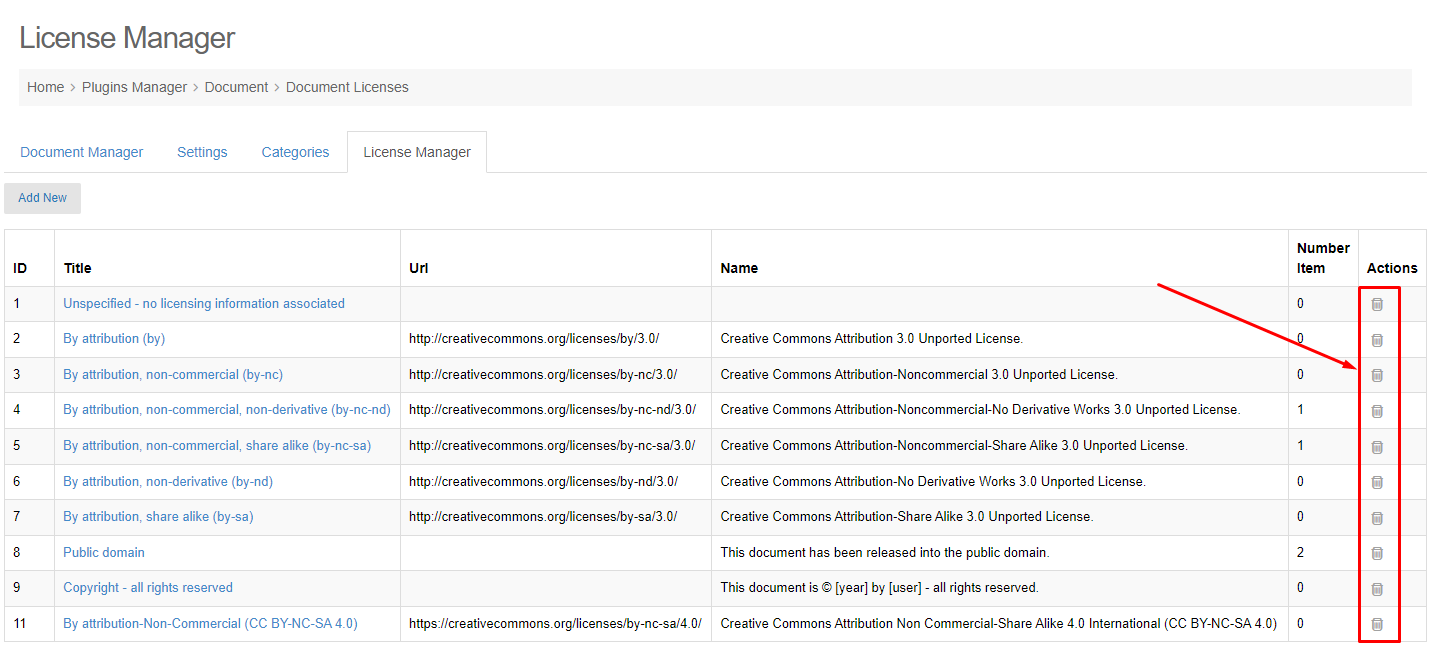The width and height of the screenshot is (1431, 653).
Task: Click ID cell 11
Action: click(x=20, y=623)
